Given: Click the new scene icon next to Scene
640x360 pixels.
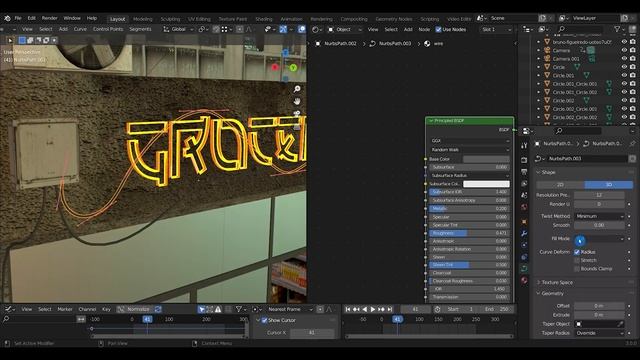Looking at the screenshot, I should pyautogui.click(x=542, y=18).
